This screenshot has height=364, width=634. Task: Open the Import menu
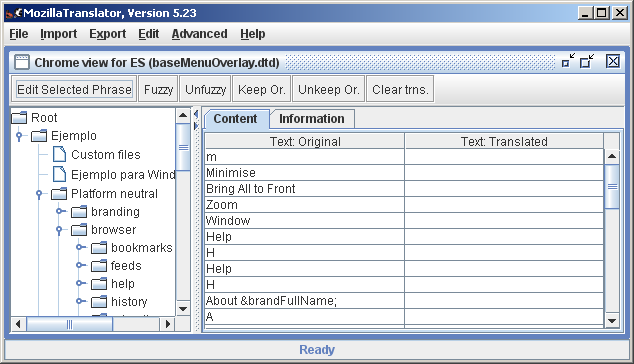click(59, 34)
